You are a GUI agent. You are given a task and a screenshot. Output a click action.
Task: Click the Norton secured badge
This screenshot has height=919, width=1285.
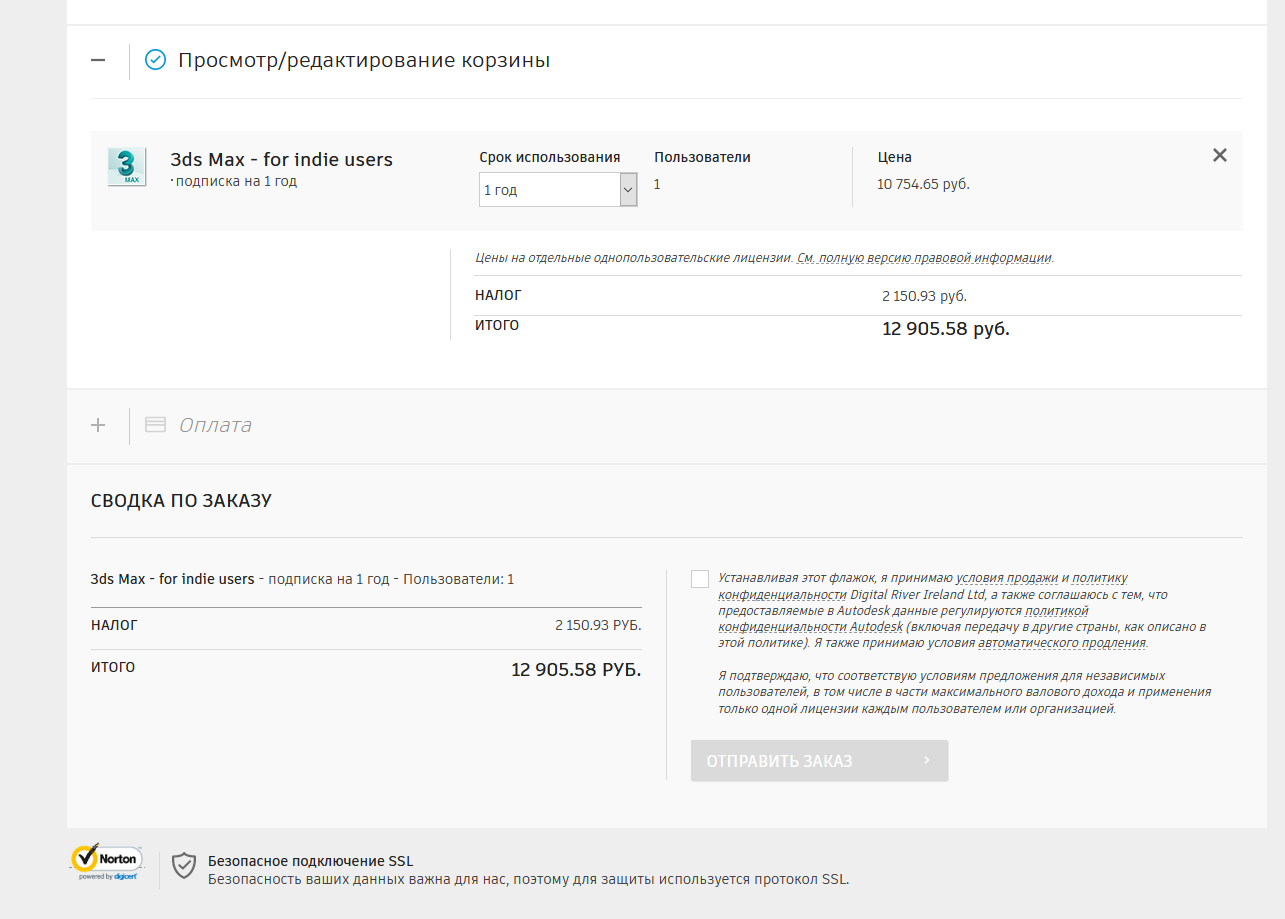(x=106, y=862)
